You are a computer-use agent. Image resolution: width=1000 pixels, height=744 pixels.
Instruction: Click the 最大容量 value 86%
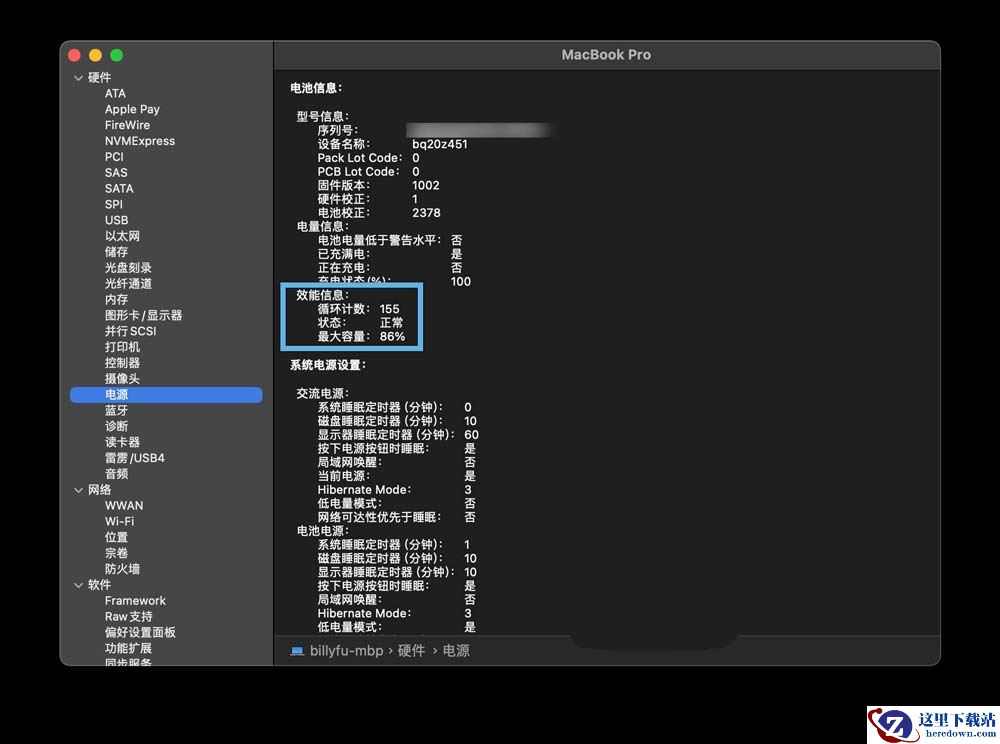pos(392,337)
